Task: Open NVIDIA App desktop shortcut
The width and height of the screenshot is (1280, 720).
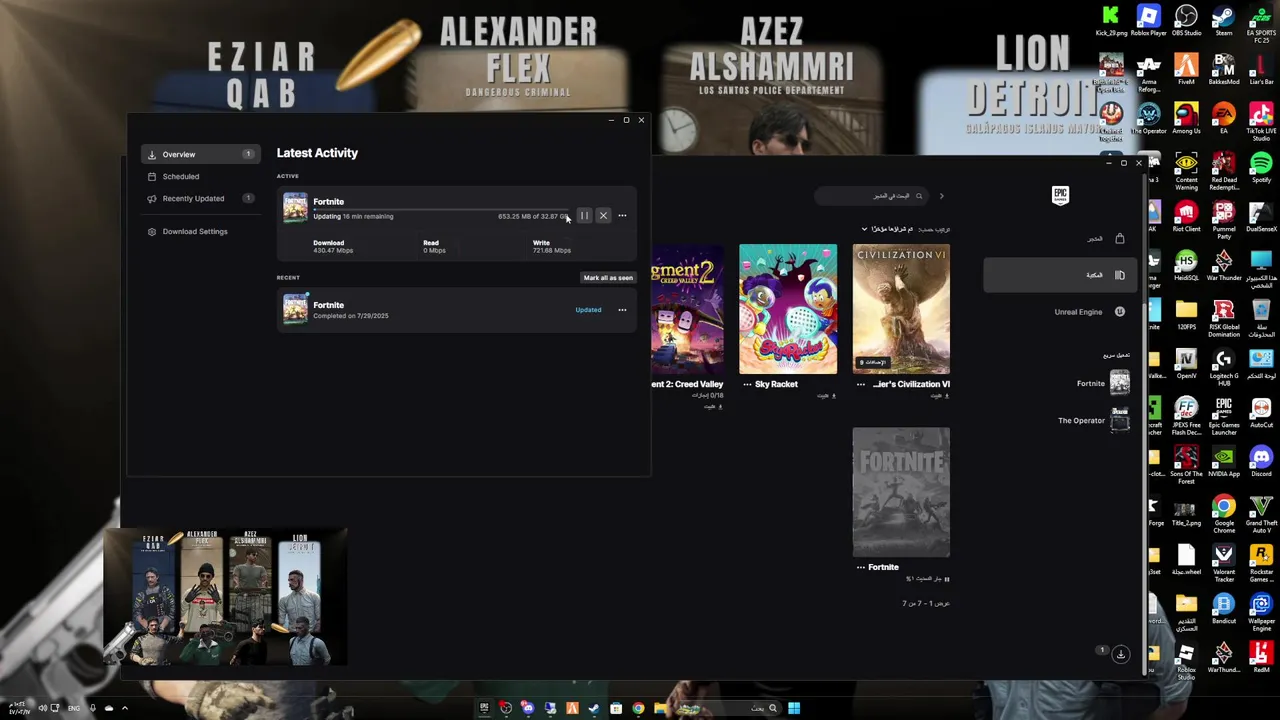Action: click(1224, 462)
